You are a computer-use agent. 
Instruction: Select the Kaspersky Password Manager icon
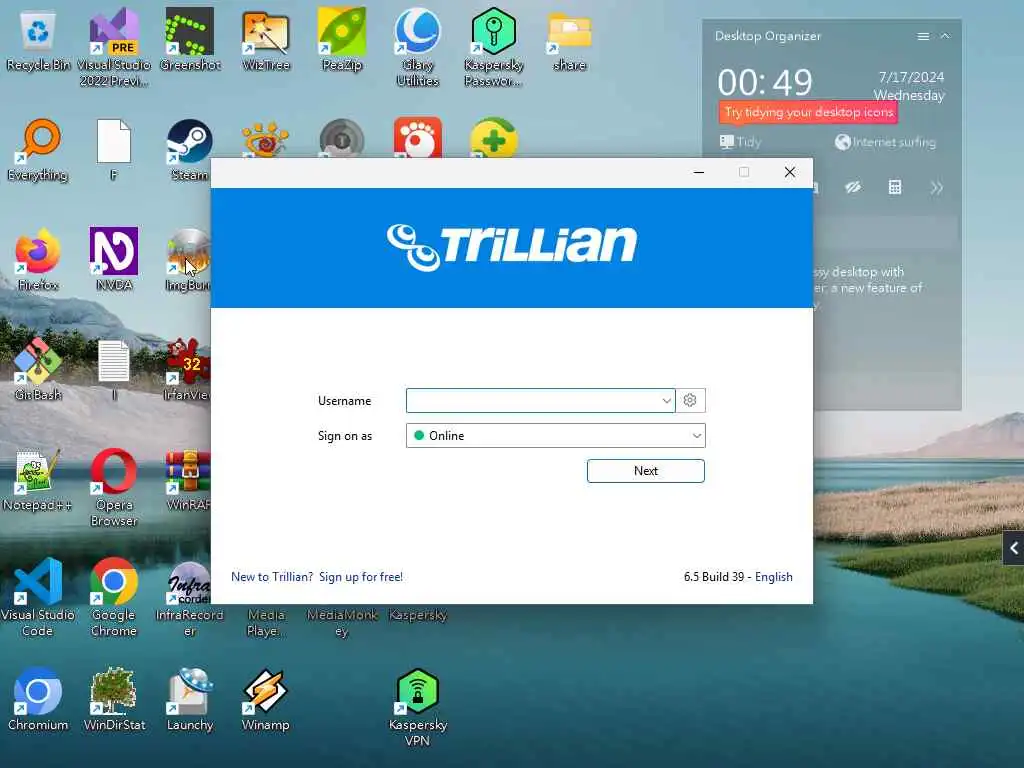(x=494, y=48)
